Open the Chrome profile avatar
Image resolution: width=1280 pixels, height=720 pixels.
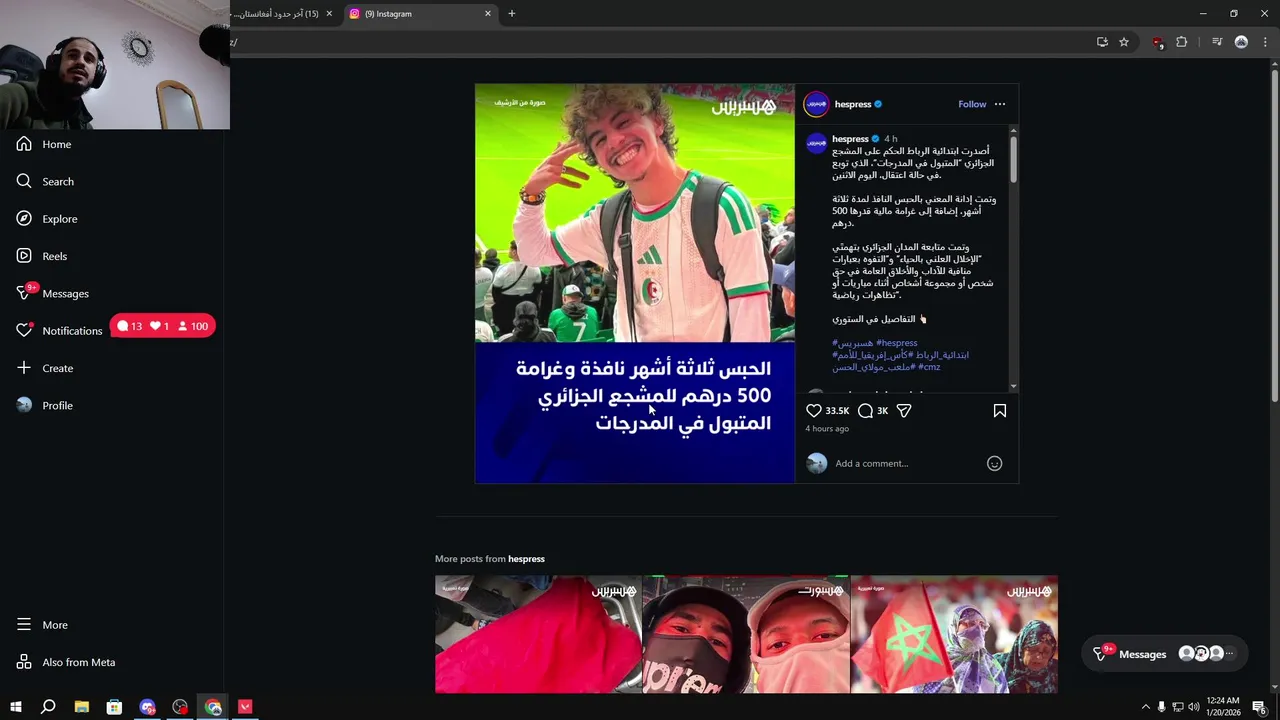coord(1241,42)
